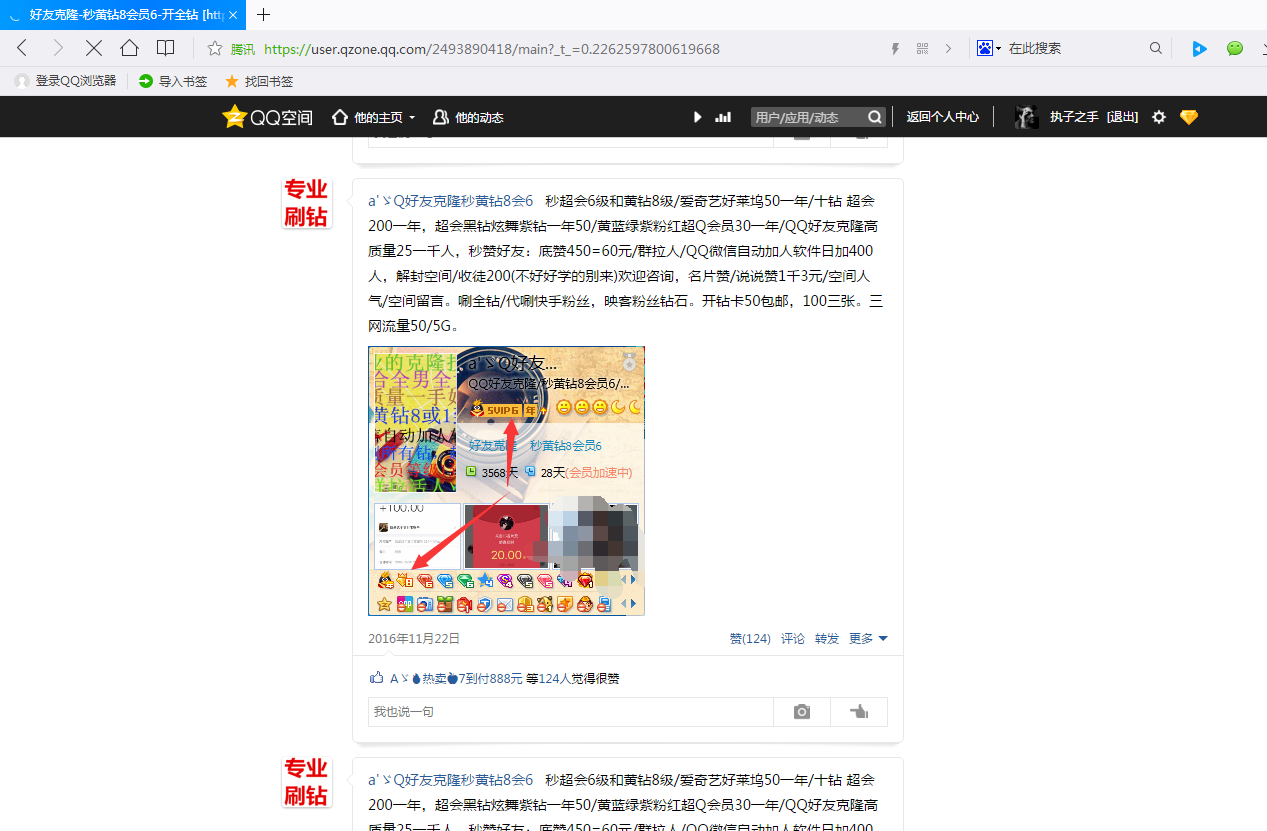
Task: Stop loading the page with the X button
Action: 93,48
